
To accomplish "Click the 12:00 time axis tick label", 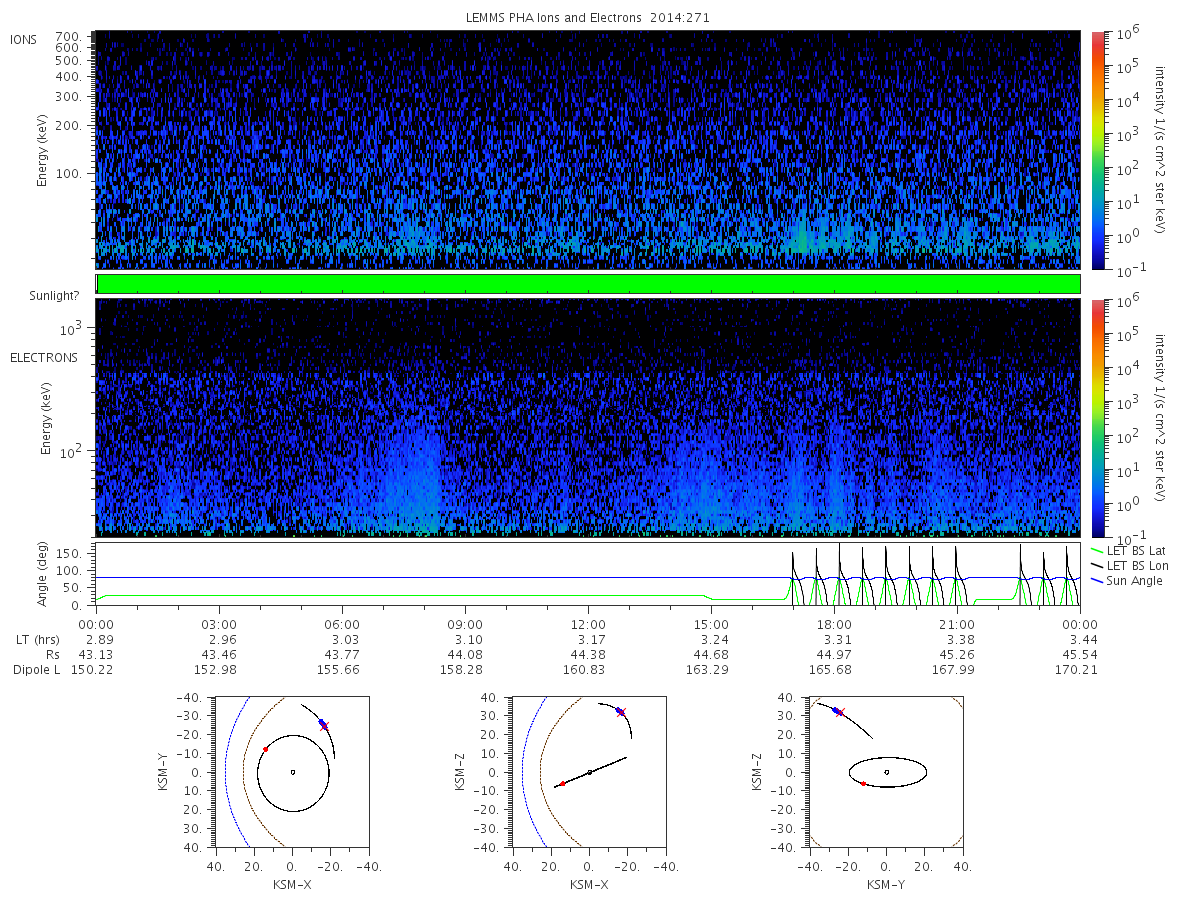I will pos(588,623).
